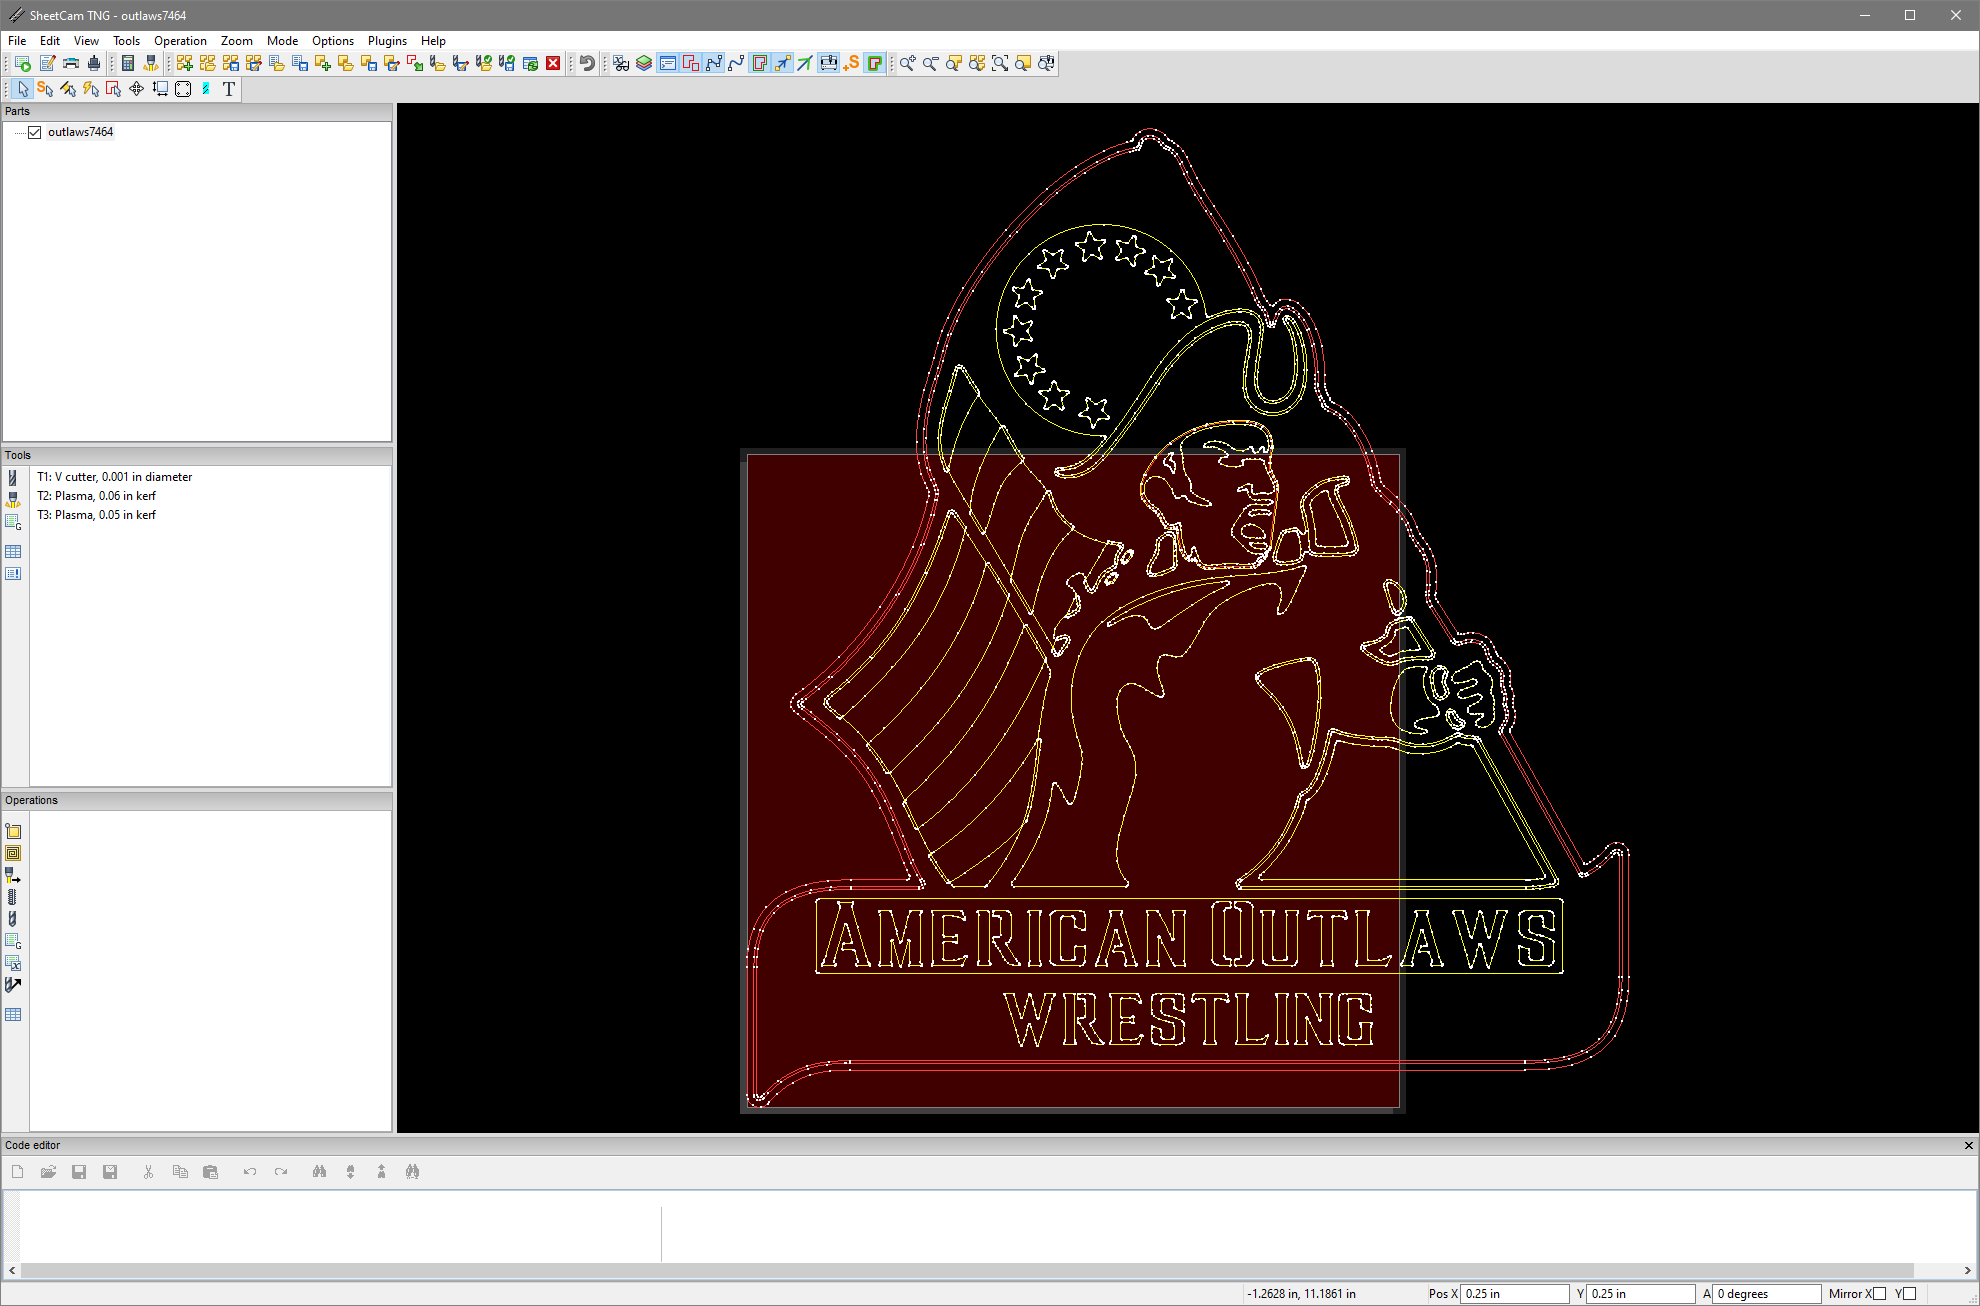Open the Help menu
This screenshot has height=1306, width=1980.
(x=433, y=41)
